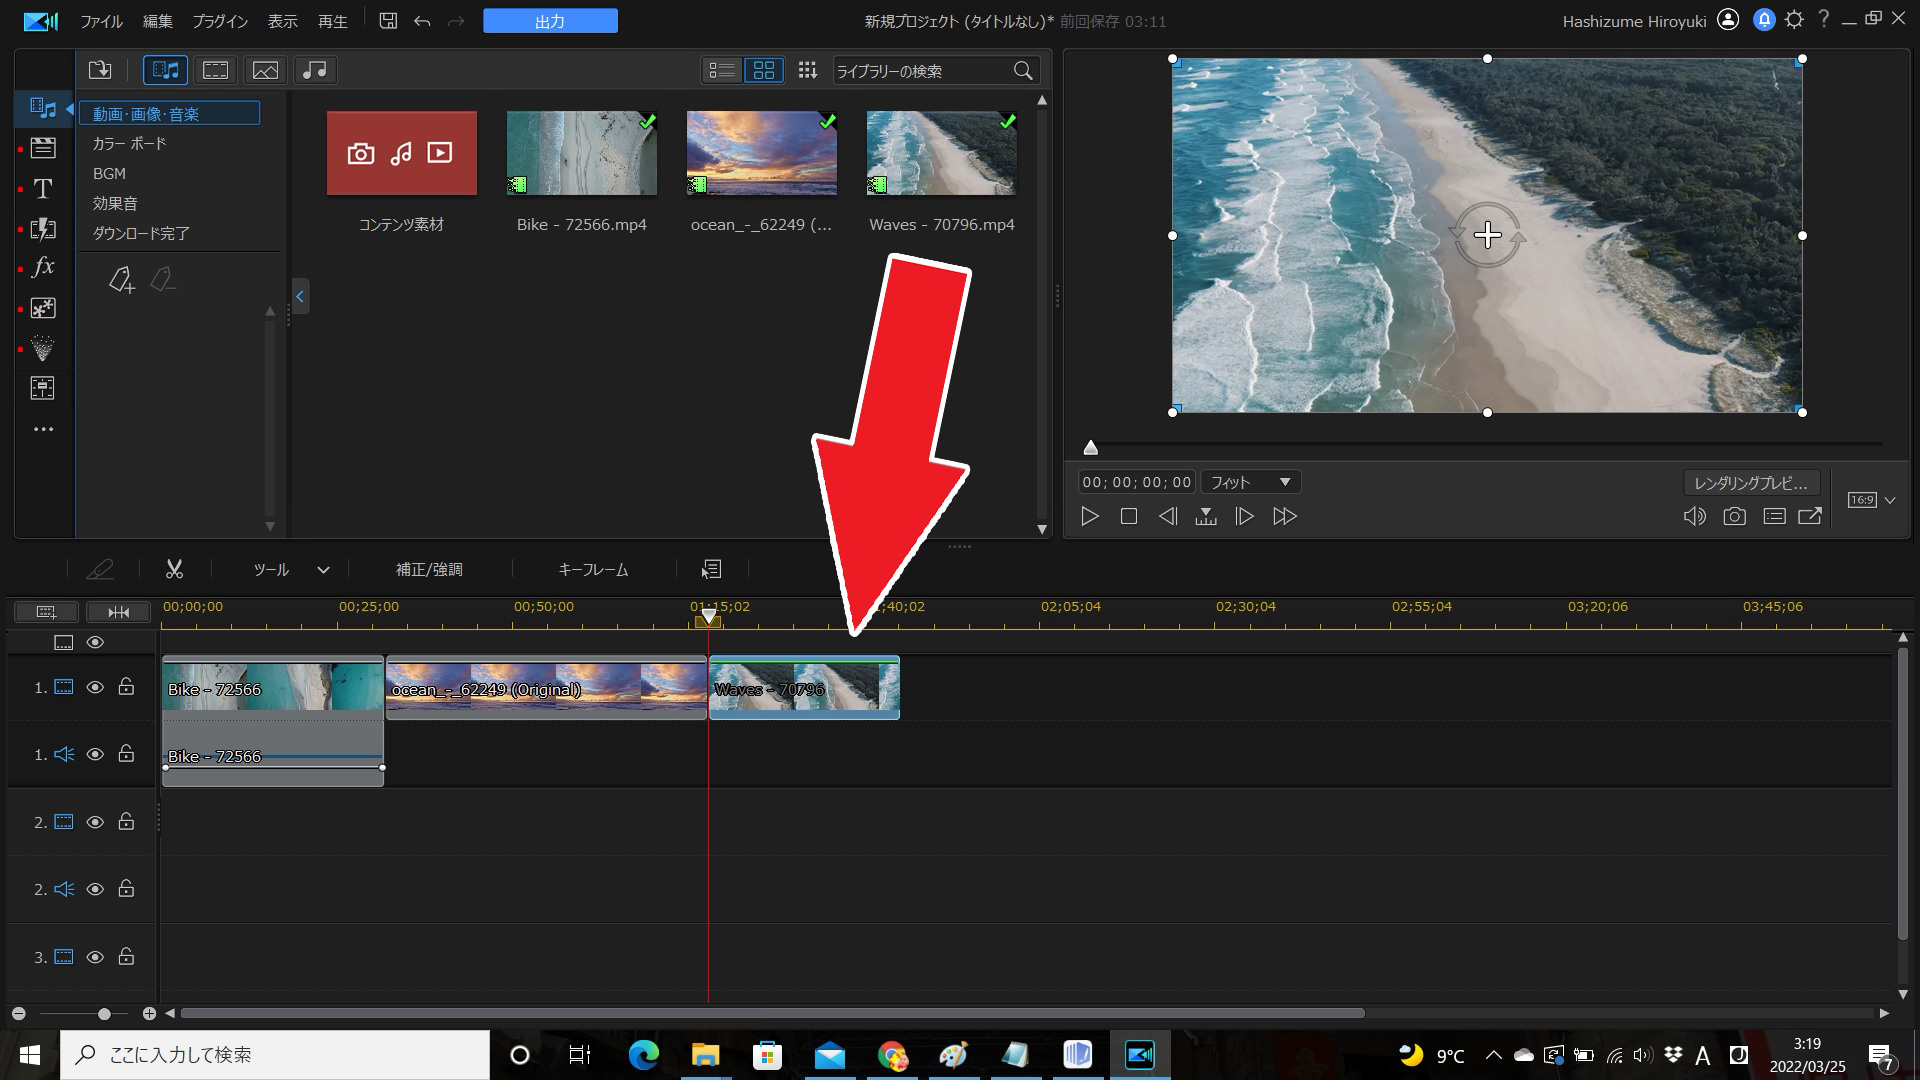Click the キーフレーム button

[x=593, y=569]
